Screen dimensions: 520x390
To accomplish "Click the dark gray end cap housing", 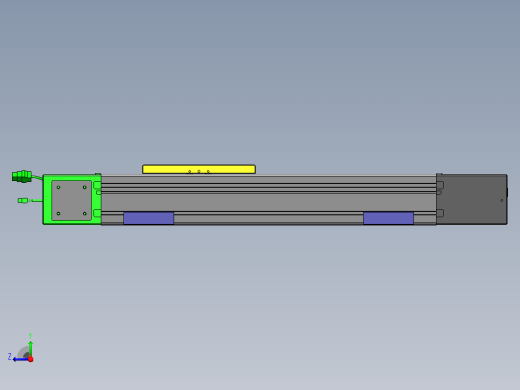I will click(472, 199).
